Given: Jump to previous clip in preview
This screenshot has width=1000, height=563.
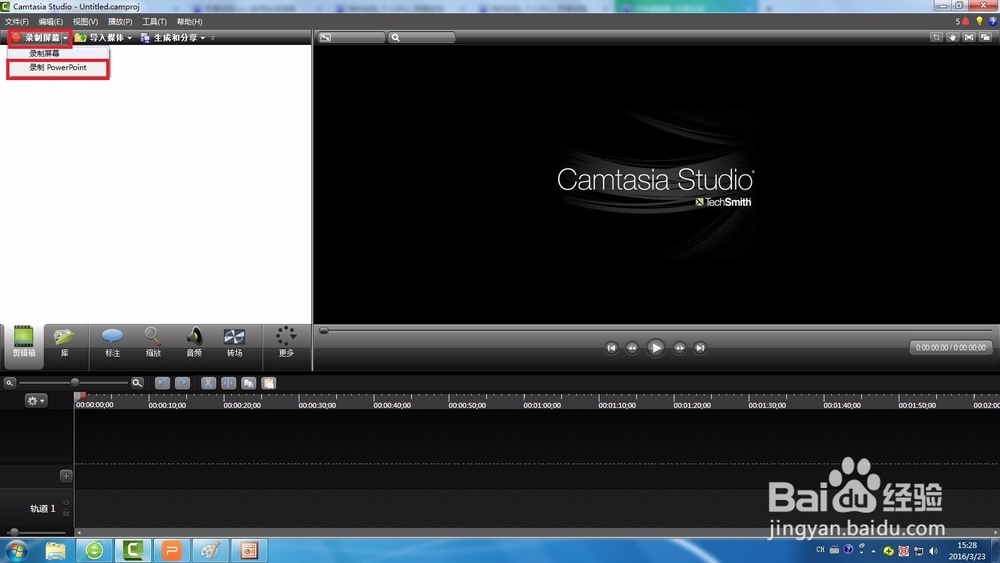Looking at the screenshot, I should coord(611,347).
